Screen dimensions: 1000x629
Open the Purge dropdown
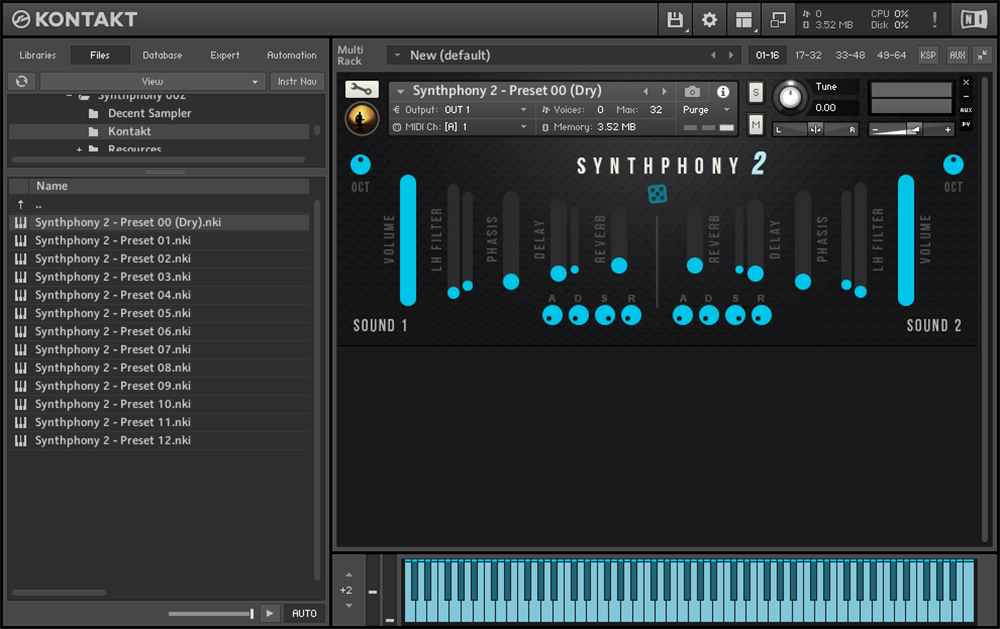[x=705, y=110]
